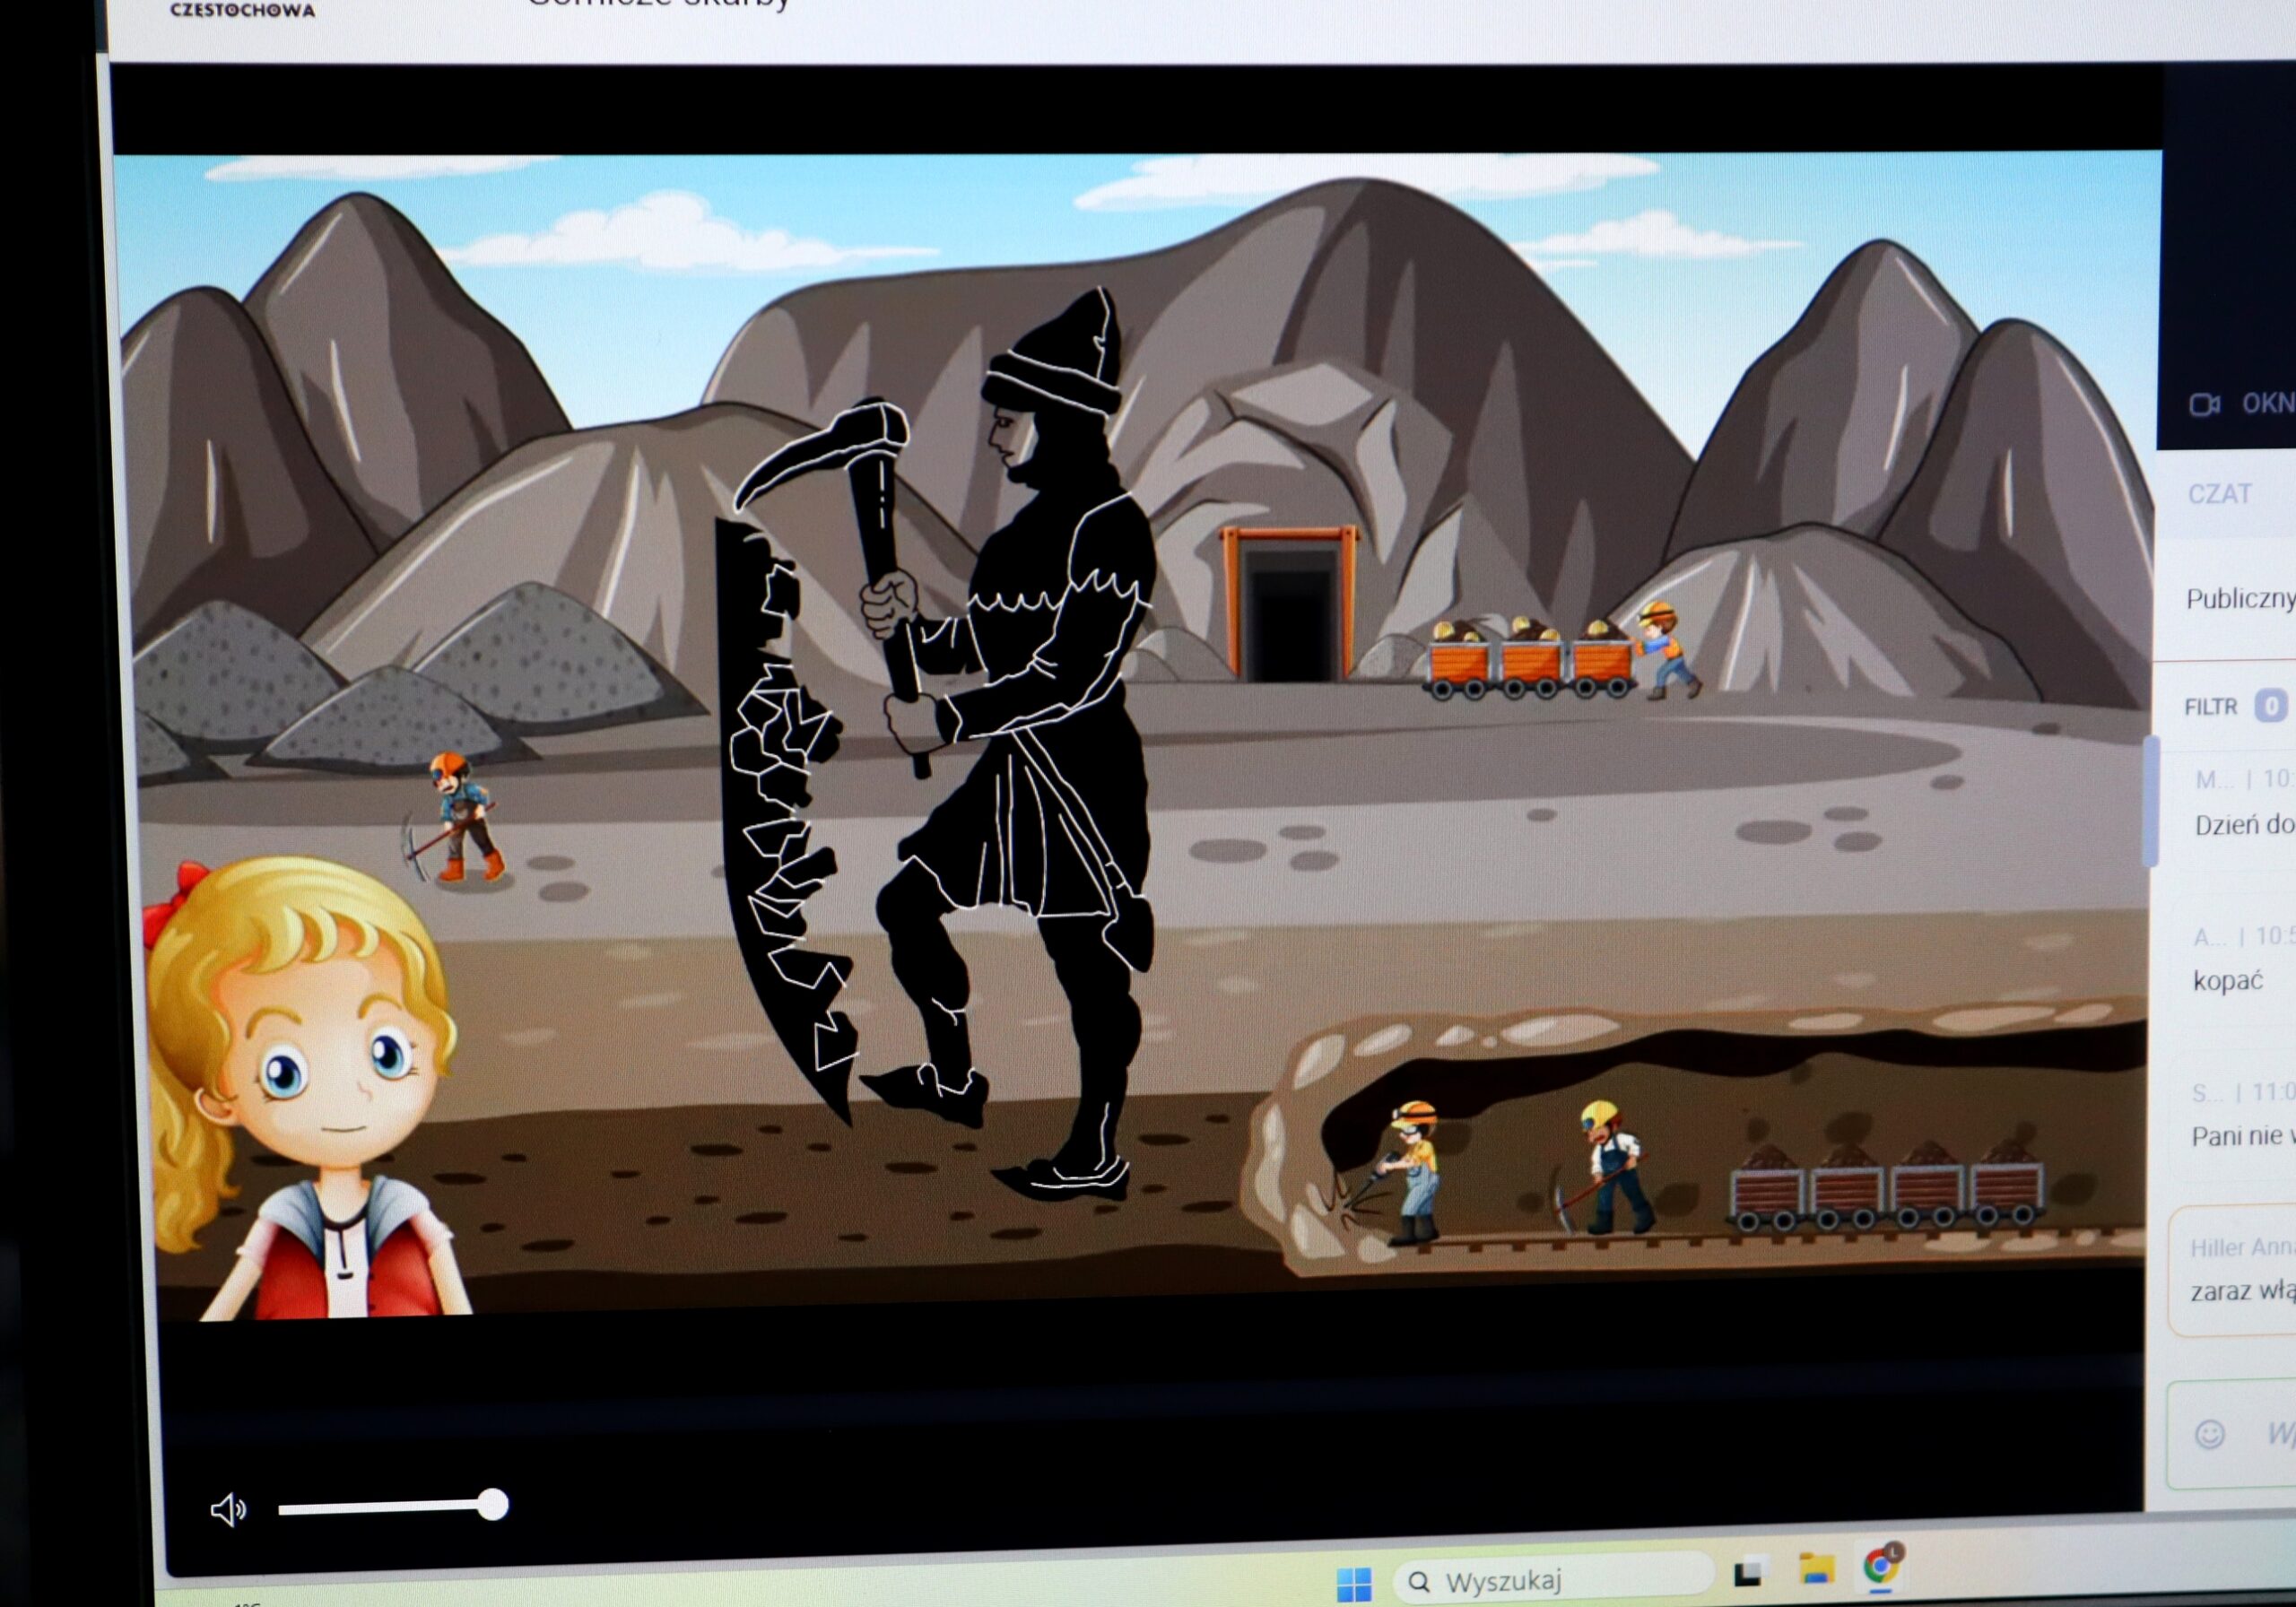Select the Publiczny chat tab
Viewport: 2296px width, 1607px height.
[x=2240, y=599]
